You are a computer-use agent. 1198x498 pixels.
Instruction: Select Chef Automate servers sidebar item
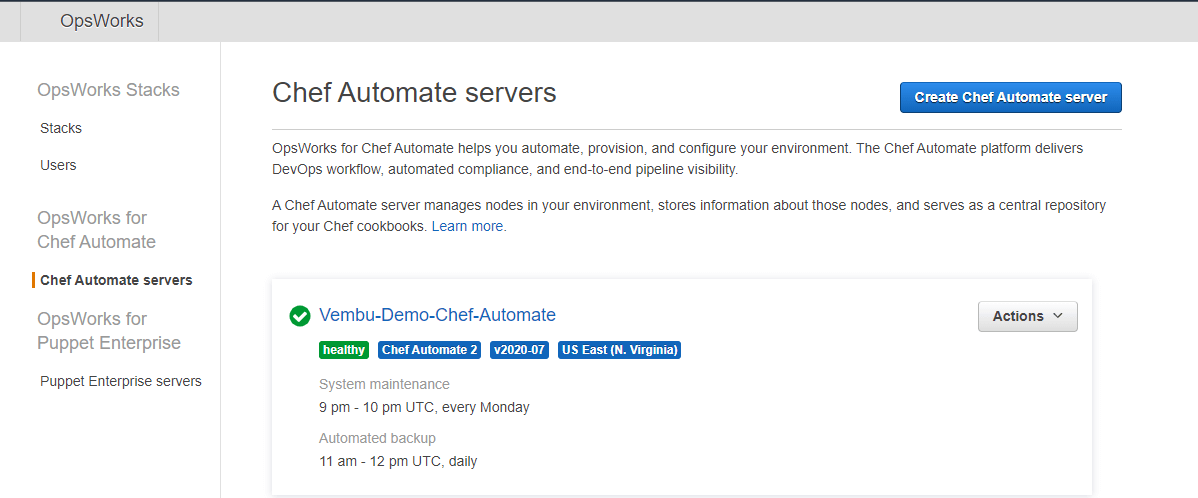coord(116,280)
